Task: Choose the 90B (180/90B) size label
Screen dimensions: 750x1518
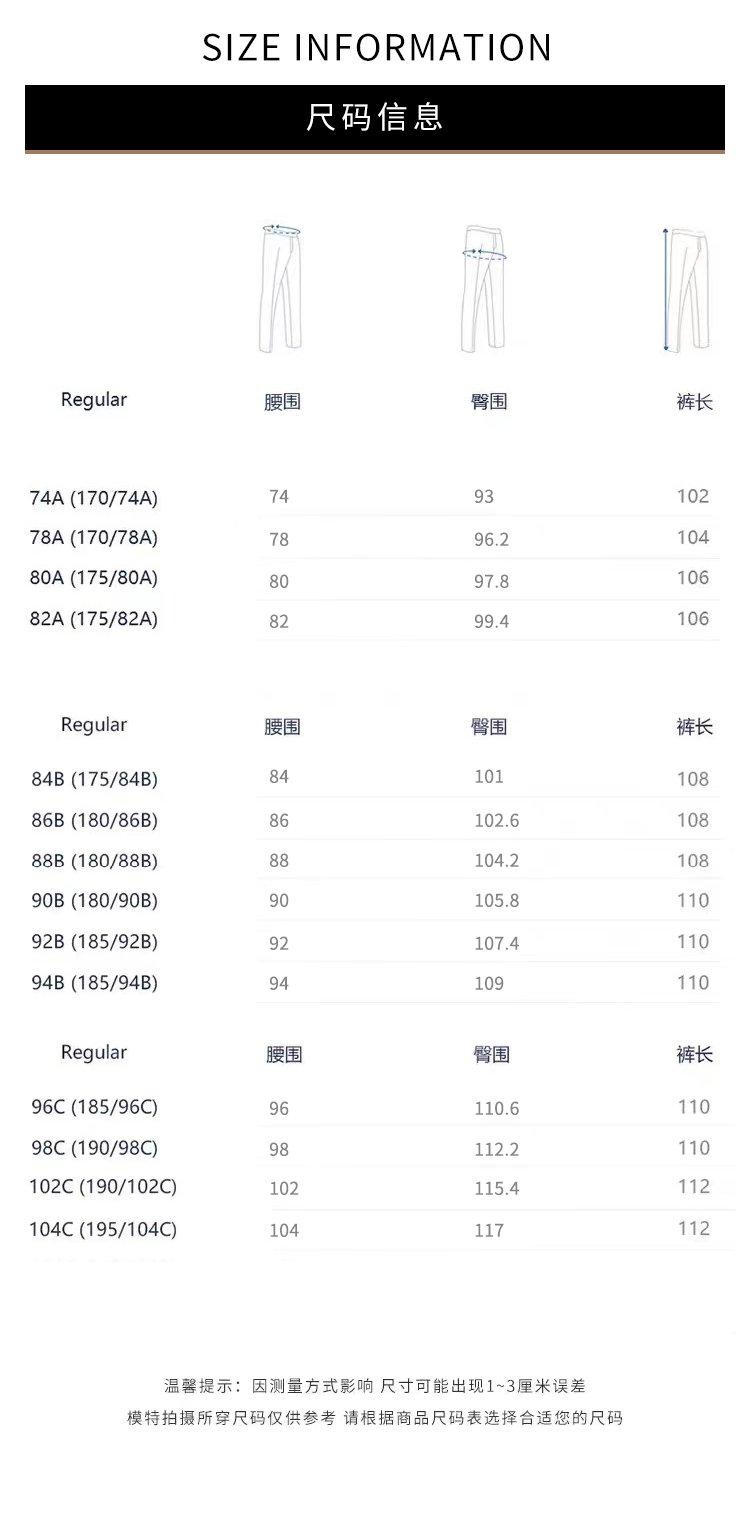Action: pos(94,901)
